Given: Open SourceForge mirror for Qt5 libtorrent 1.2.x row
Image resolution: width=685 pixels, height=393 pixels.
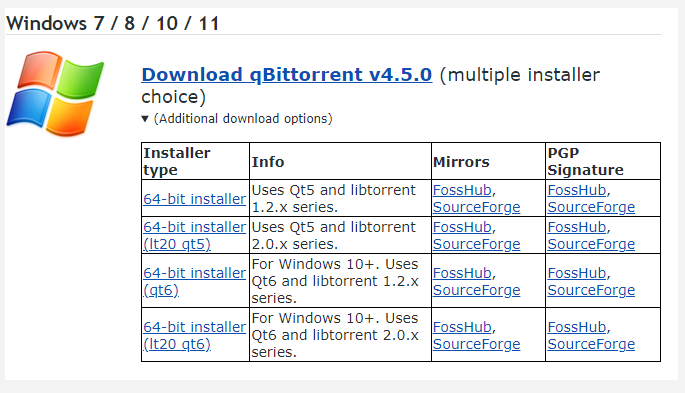Looking at the screenshot, I should coord(477,207).
